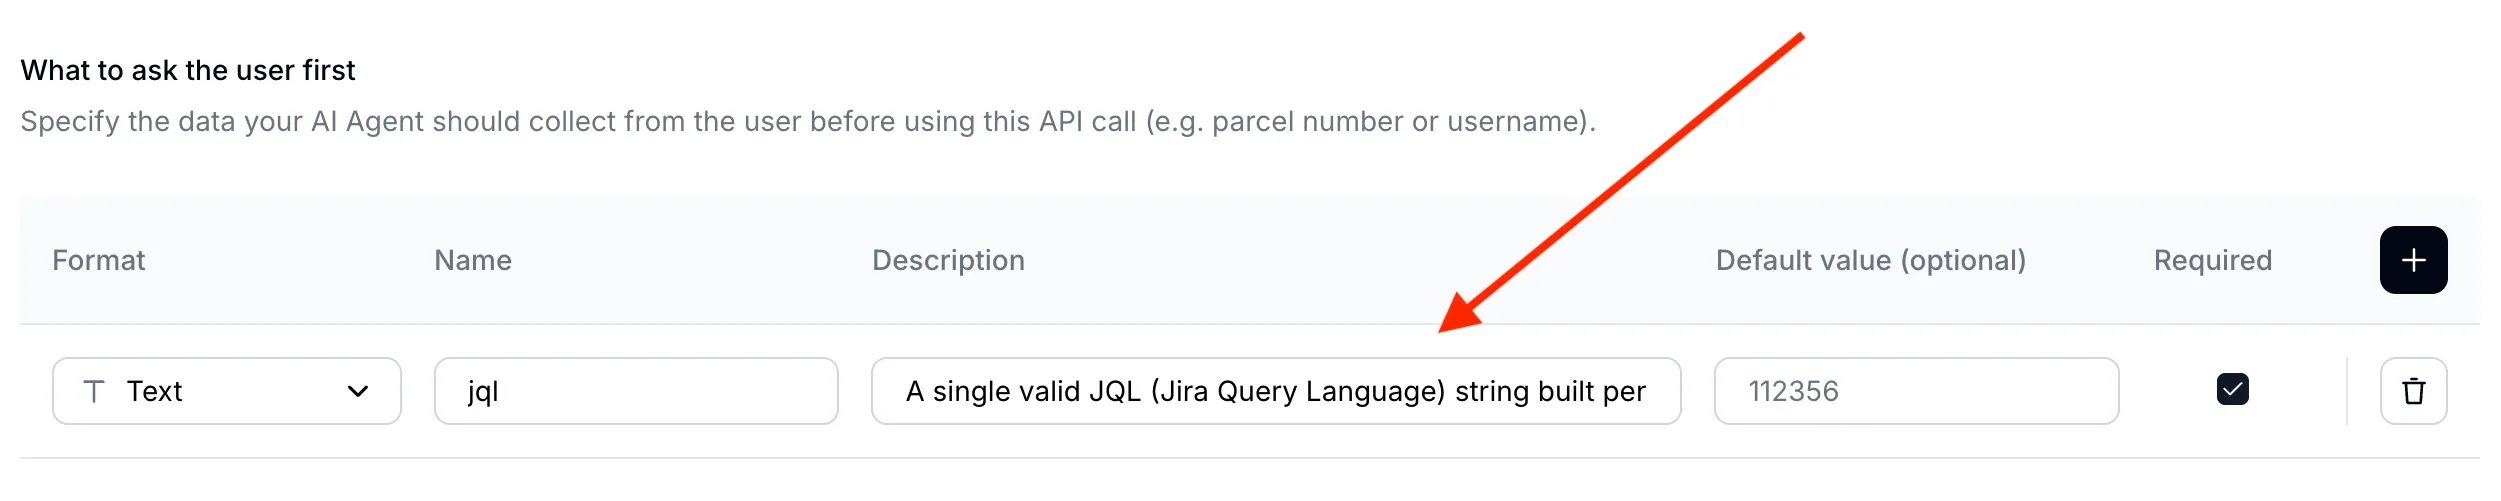Delete the jql row using trash icon
The width and height of the screenshot is (2501, 501).
point(2412,391)
